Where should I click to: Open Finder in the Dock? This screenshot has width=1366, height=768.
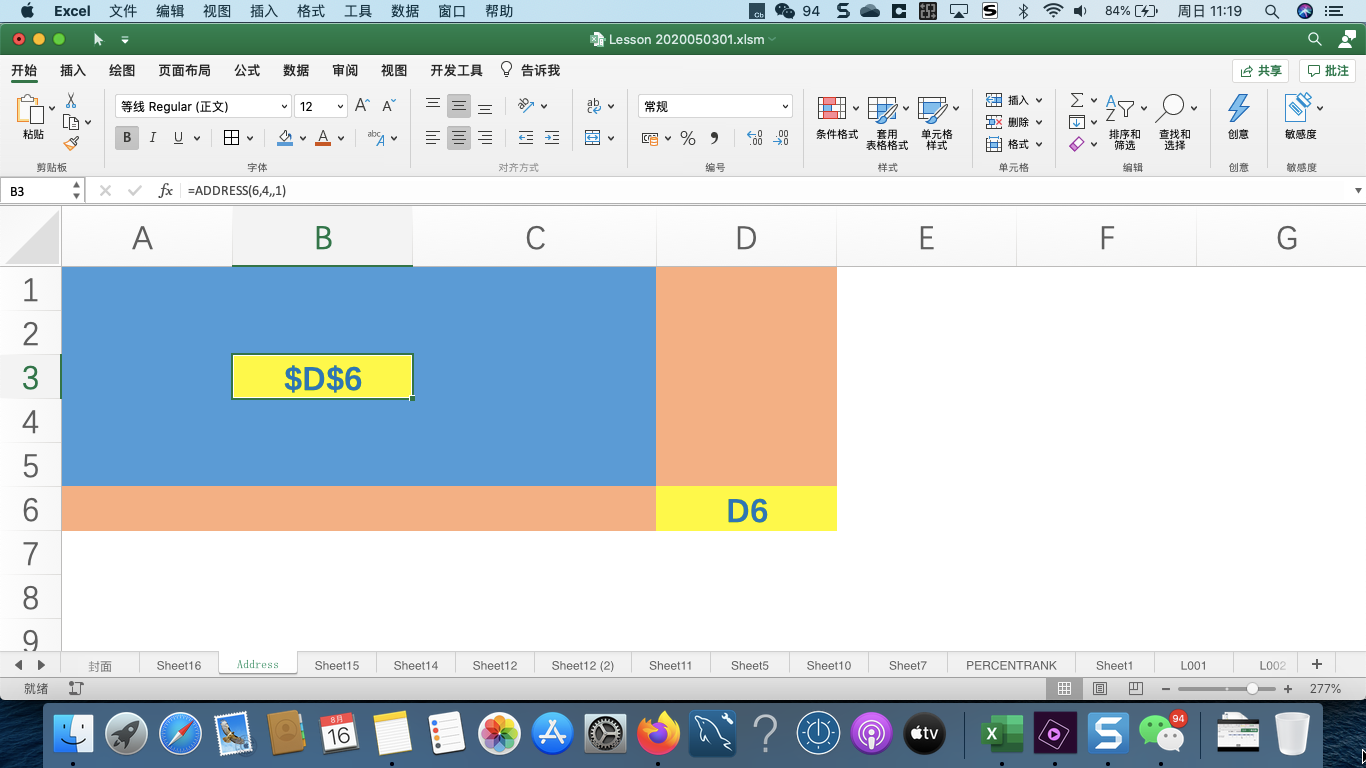click(73, 734)
